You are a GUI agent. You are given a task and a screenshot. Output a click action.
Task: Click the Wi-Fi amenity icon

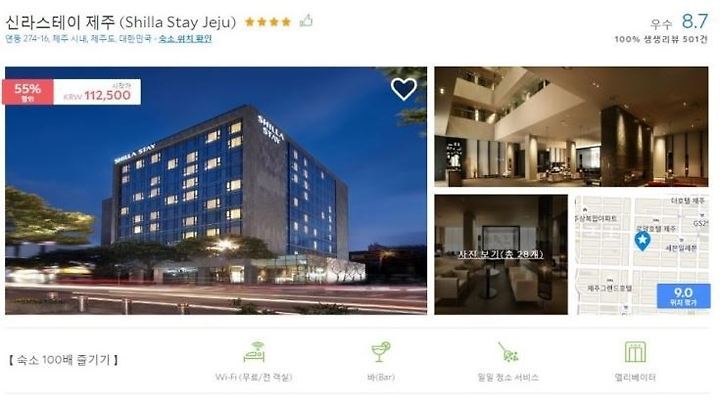coord(254,352)
